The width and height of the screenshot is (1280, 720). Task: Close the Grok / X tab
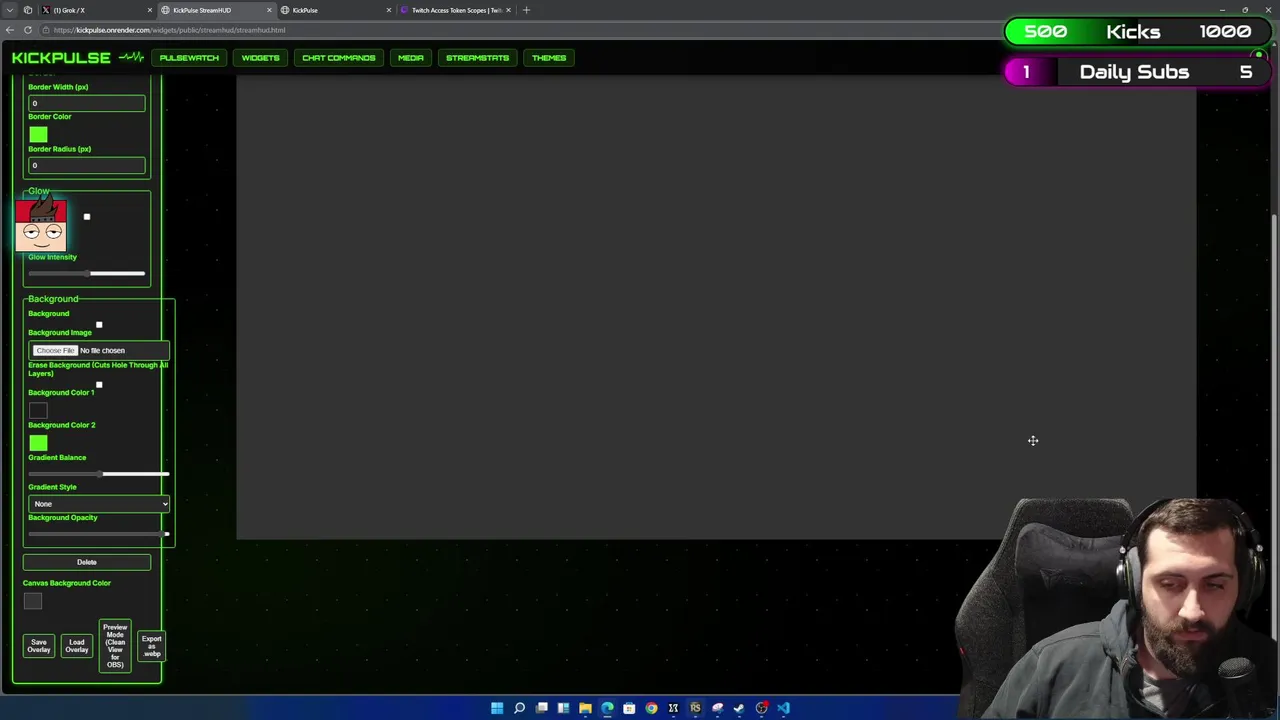coord(150,10)
